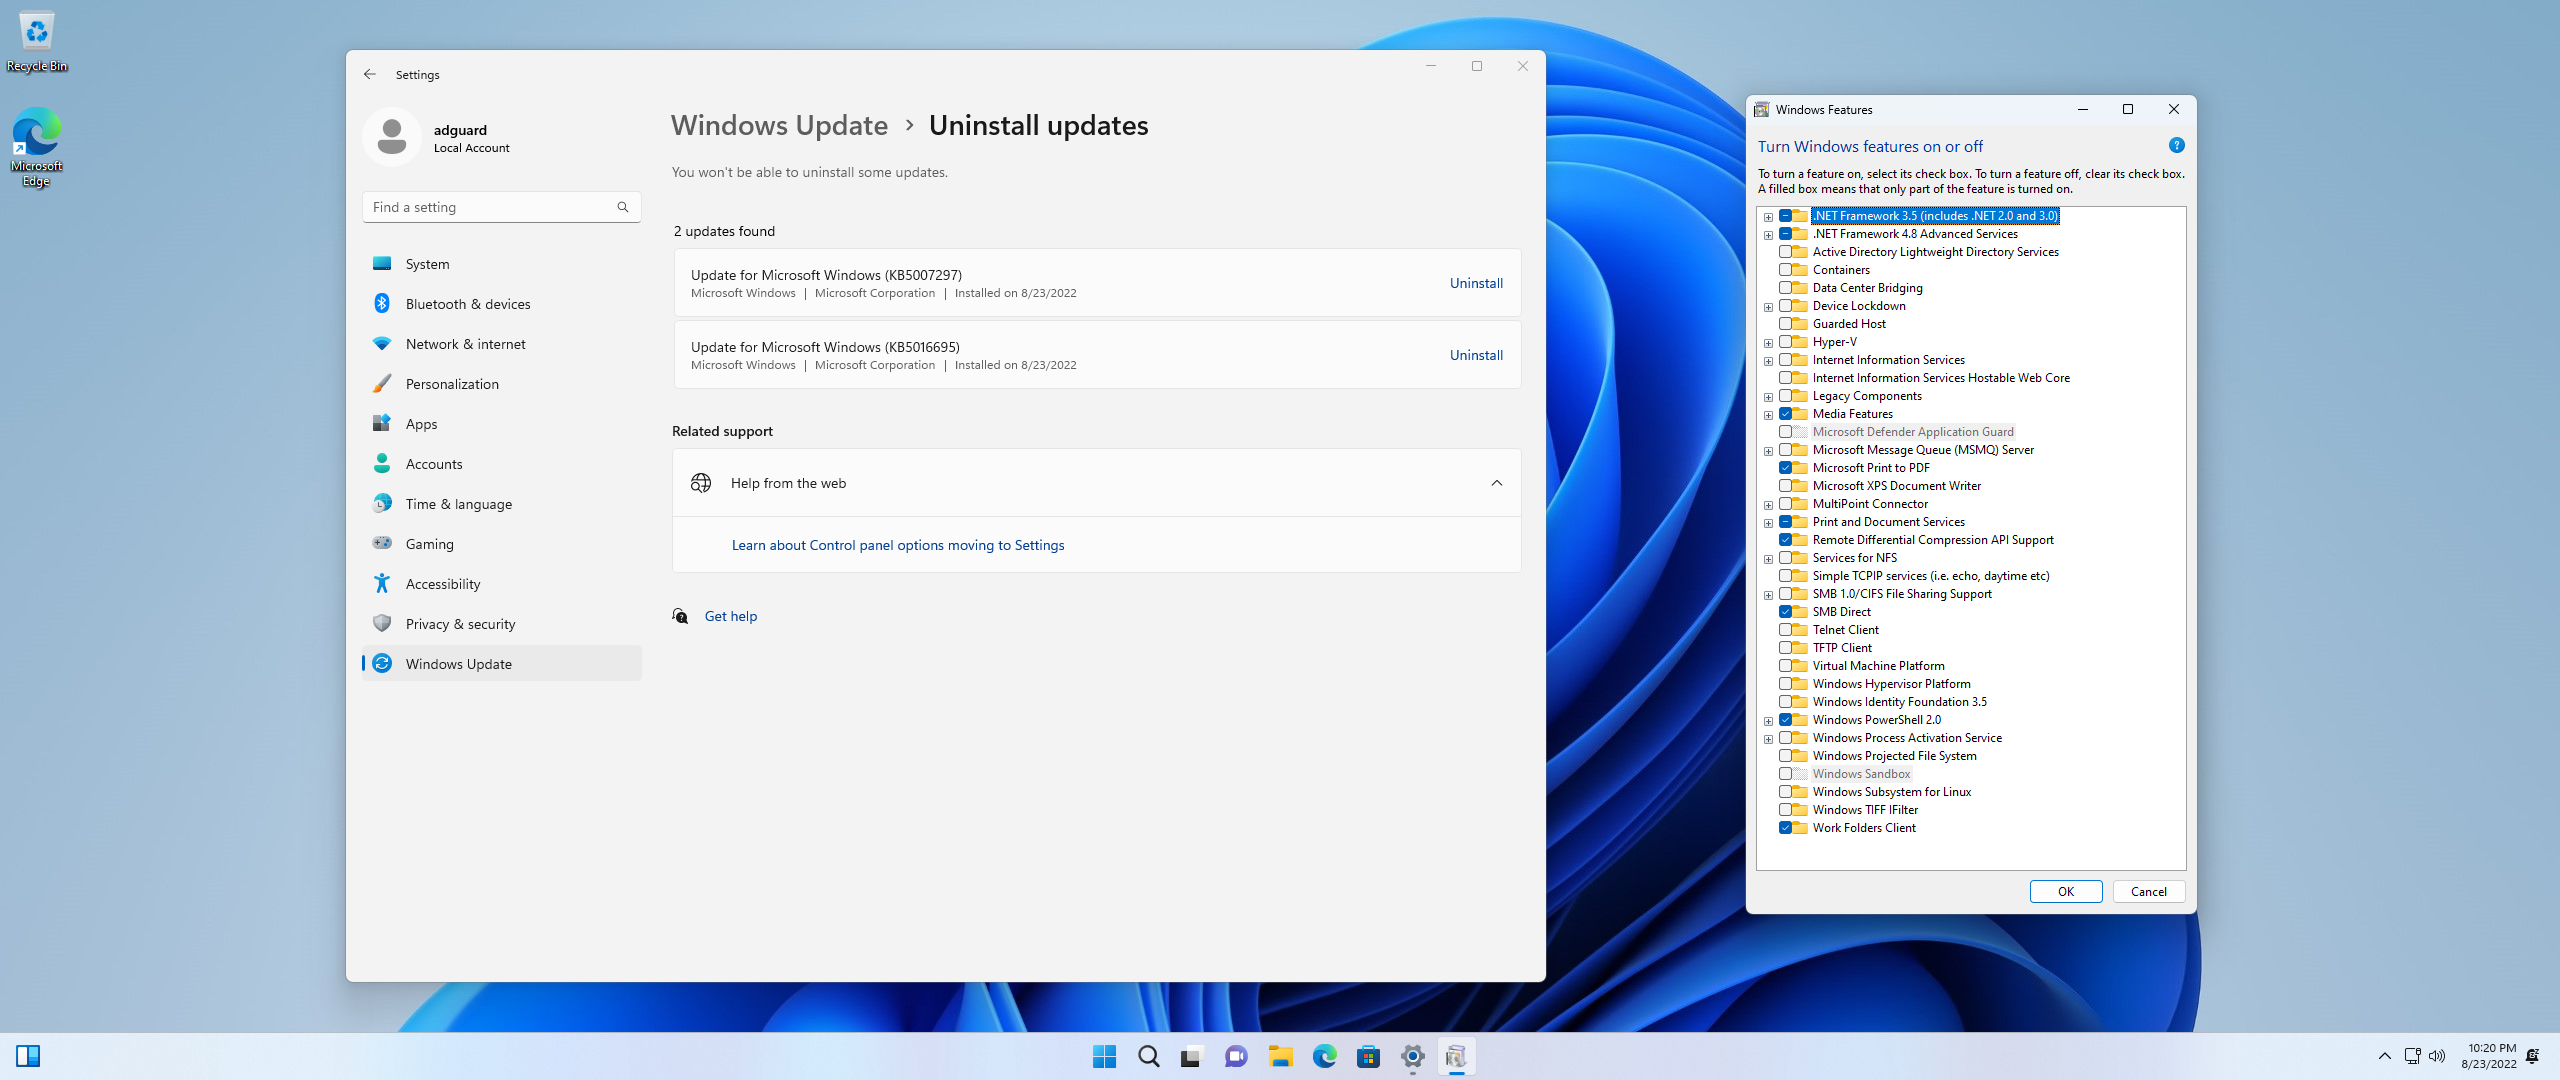Open Task View on the taskbar

(x=1191, y=1056)
